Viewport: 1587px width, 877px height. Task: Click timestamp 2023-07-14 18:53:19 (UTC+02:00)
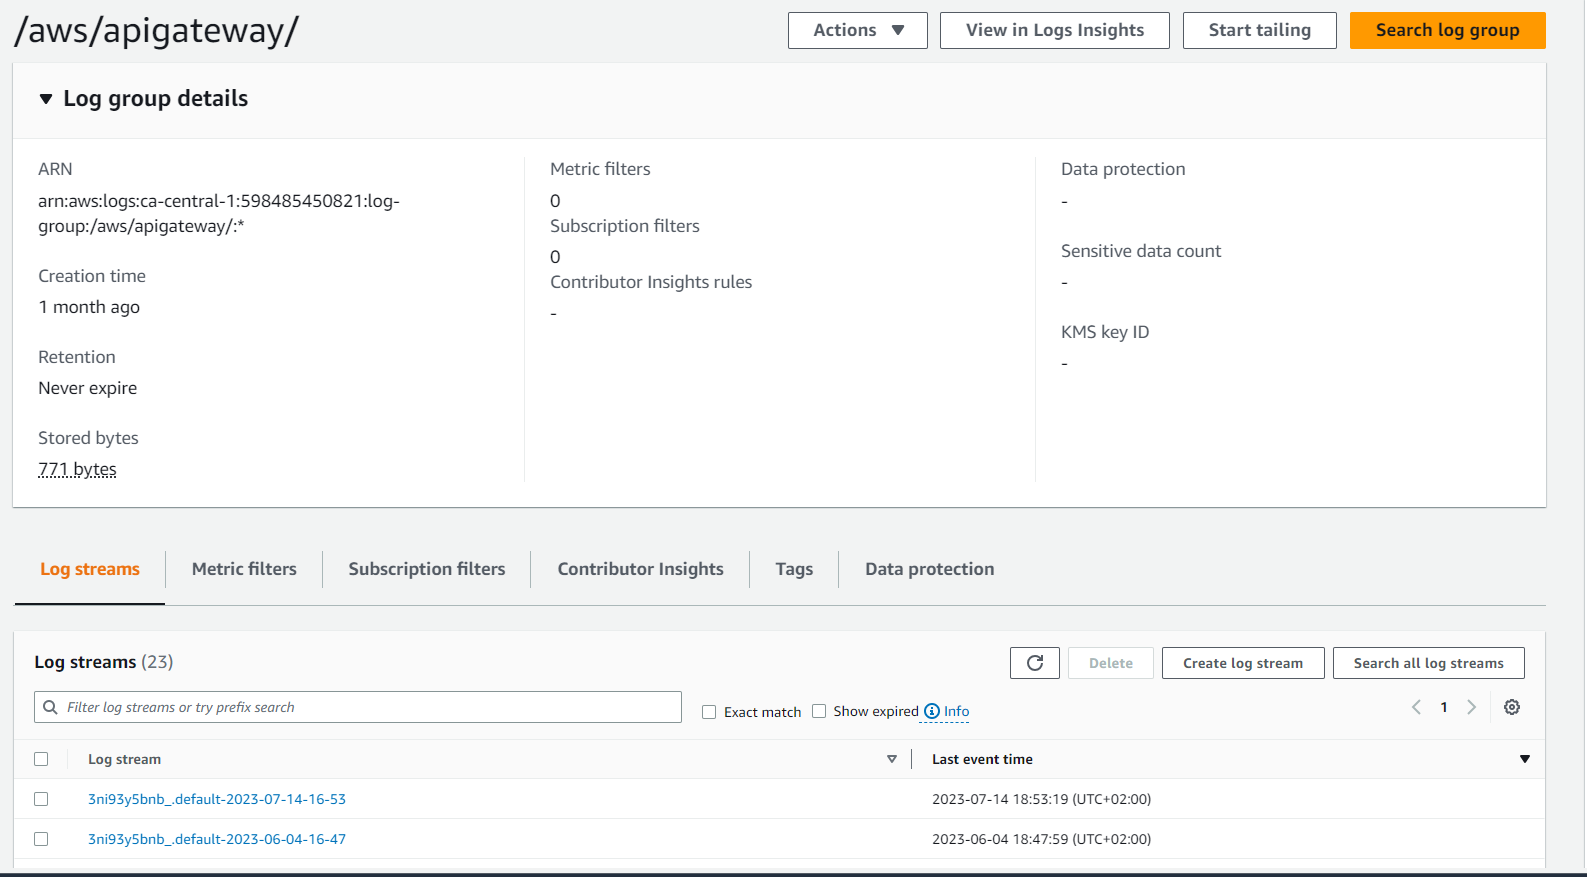(1041, 799)
